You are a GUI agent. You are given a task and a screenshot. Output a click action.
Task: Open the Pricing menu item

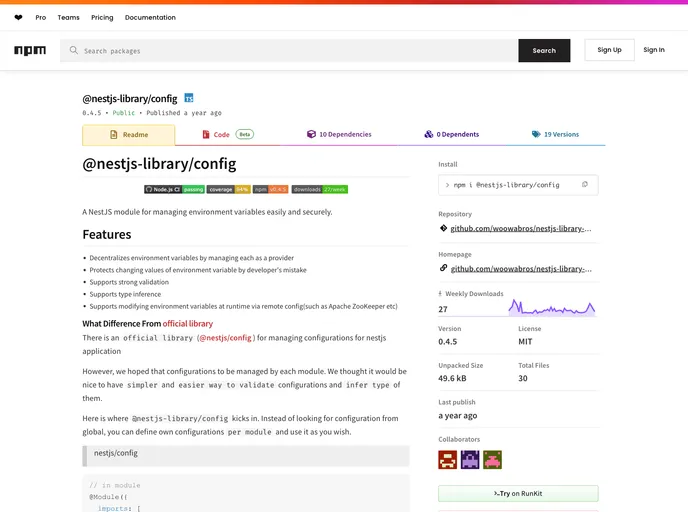point(102,18)
